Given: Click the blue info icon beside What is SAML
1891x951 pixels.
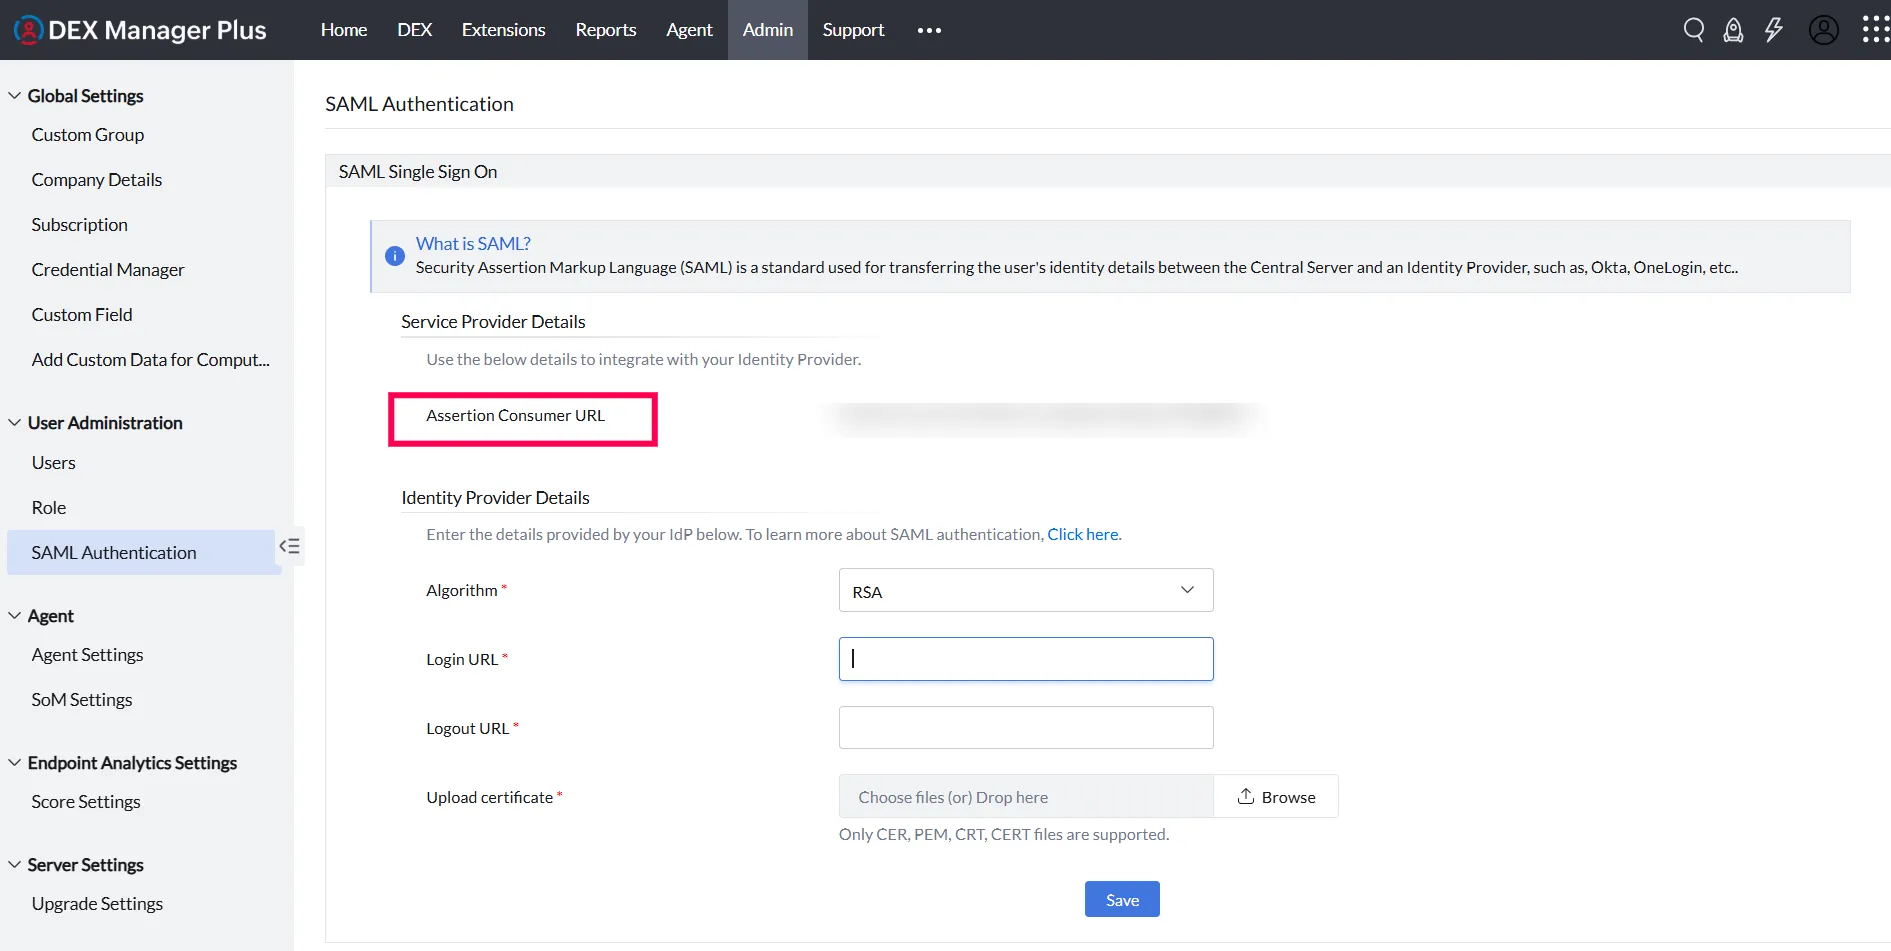Looking at the screenshot, I should click(x=395, y=256).
